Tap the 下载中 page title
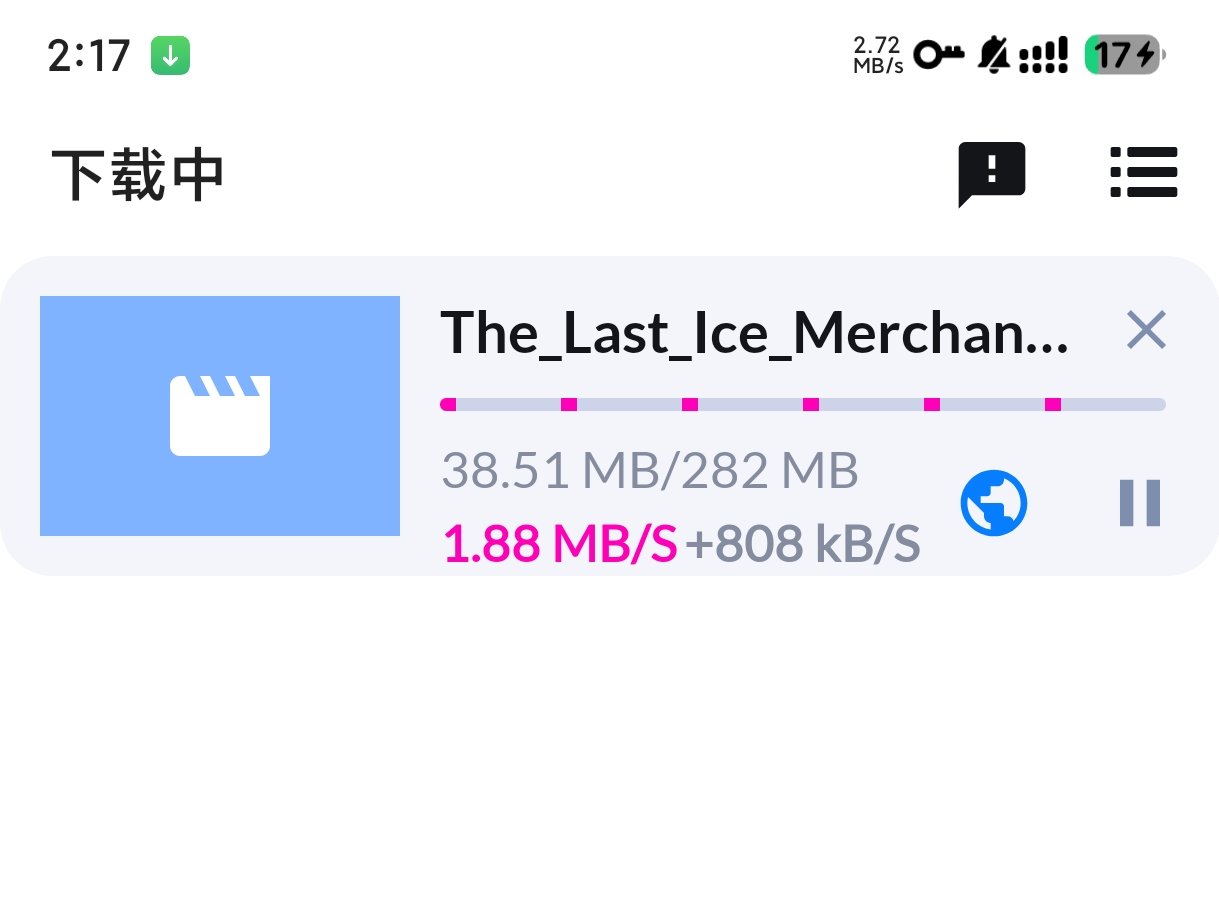Viewport: 1219px width, 921px height. click(138, 175)
